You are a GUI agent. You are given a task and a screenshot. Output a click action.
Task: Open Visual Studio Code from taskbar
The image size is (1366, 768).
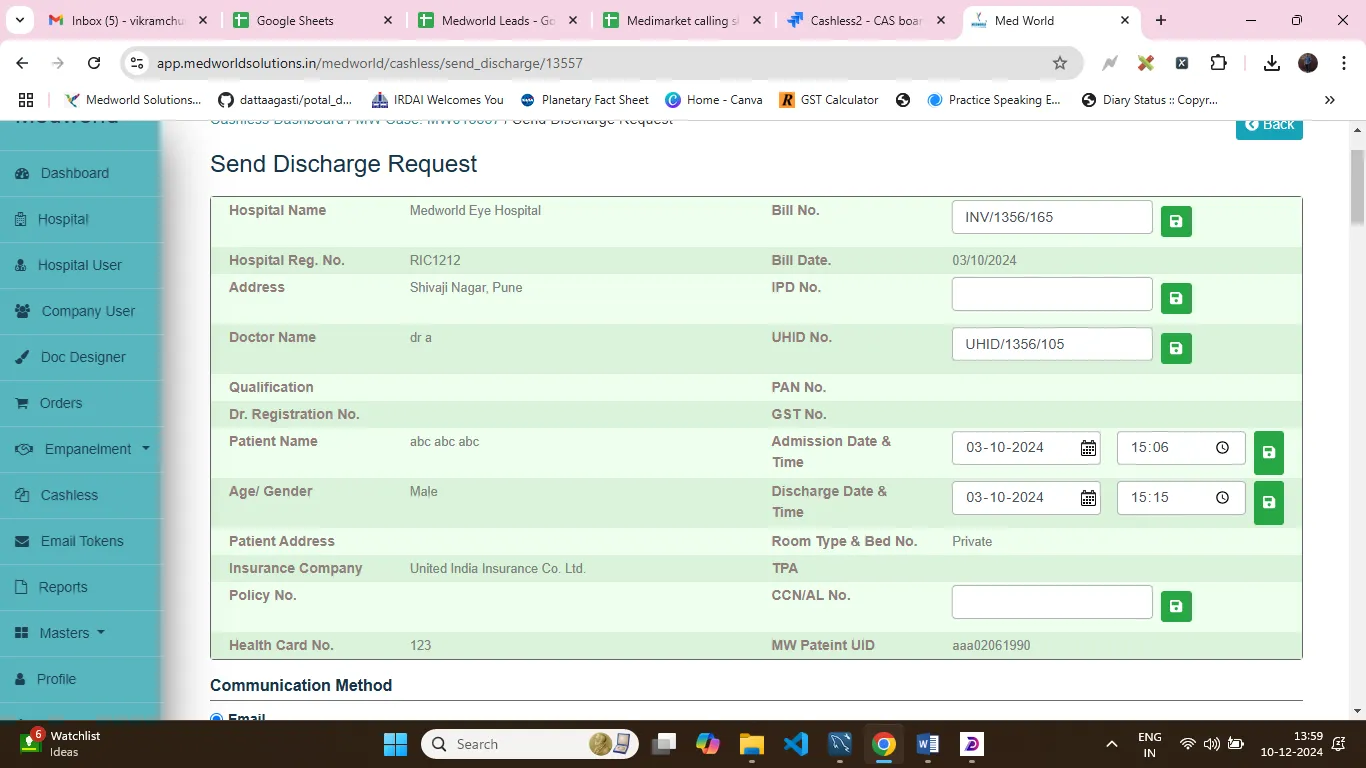[796, 744]
